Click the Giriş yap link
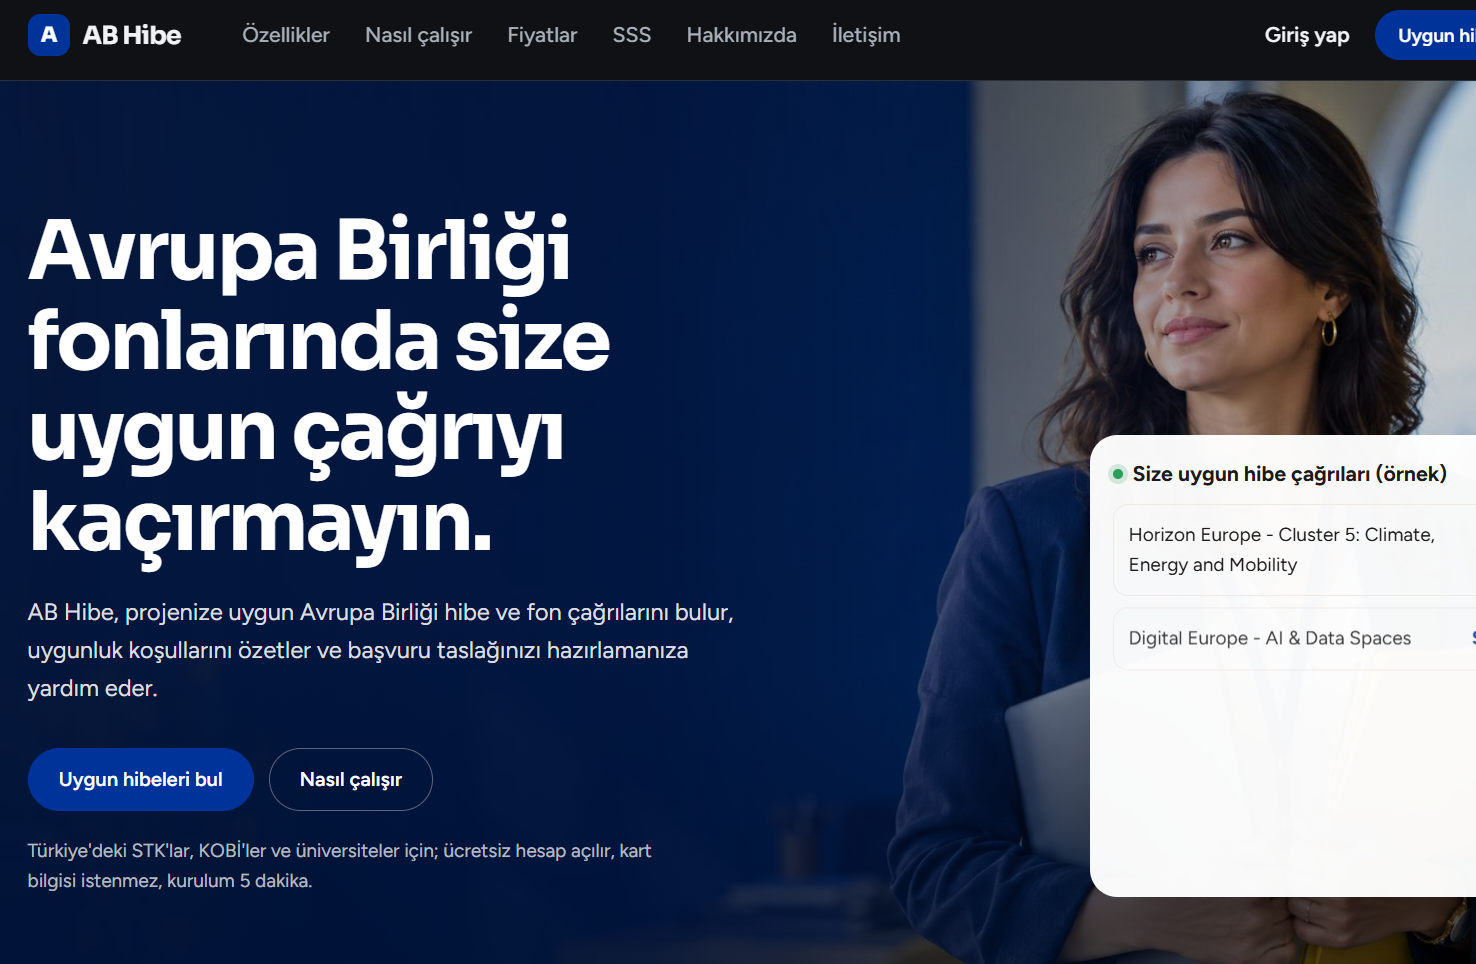Screen dimensions: 1476x964 click(1307, 35)
